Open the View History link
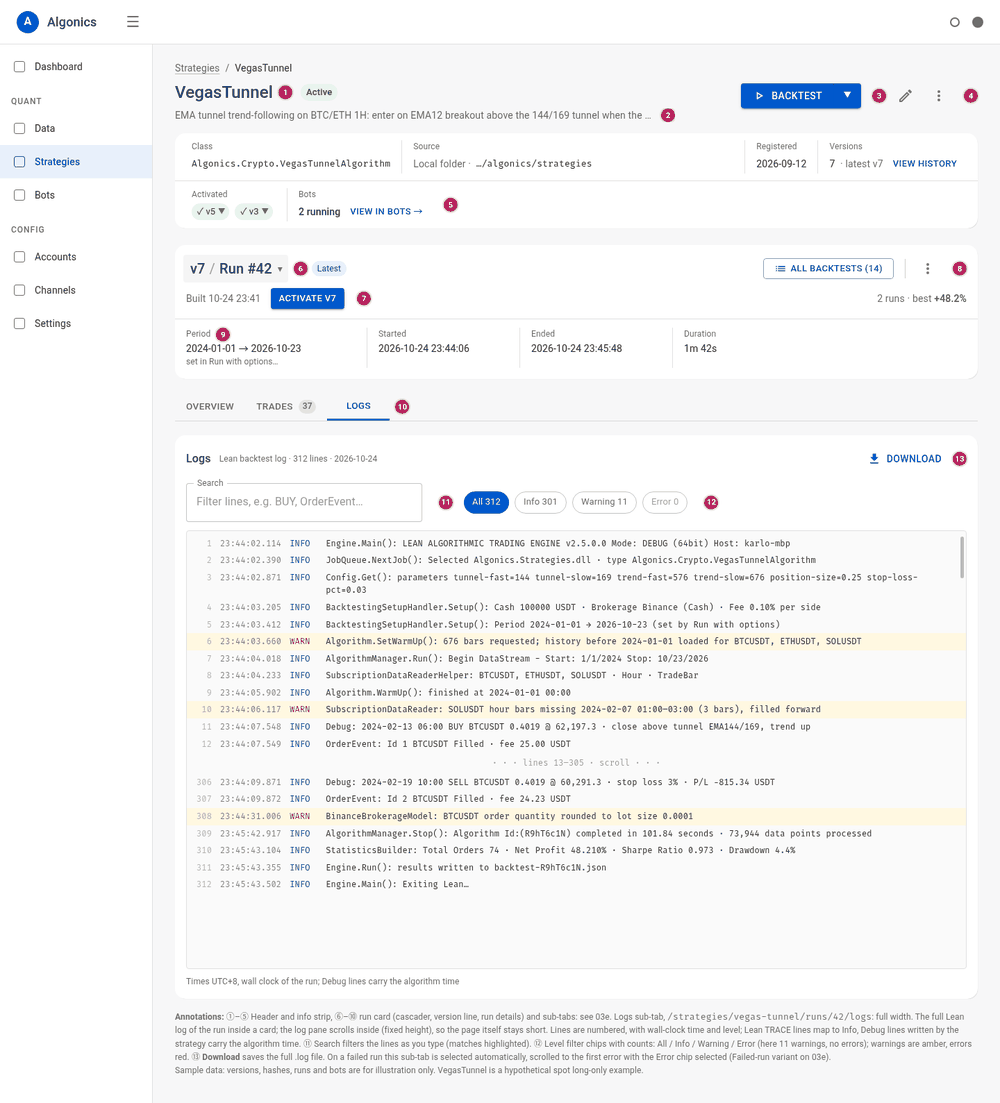This screenshot has width=1000, height=1103. pyautogui.click(x=925, y=164)
